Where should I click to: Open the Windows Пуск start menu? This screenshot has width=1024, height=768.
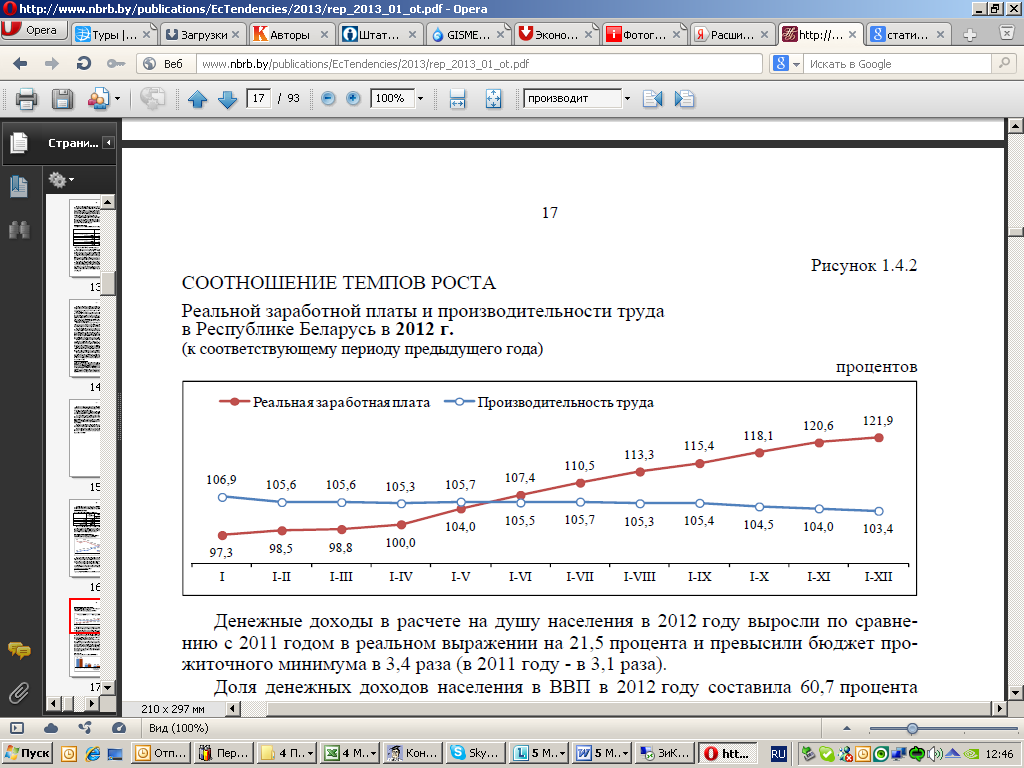27,753
